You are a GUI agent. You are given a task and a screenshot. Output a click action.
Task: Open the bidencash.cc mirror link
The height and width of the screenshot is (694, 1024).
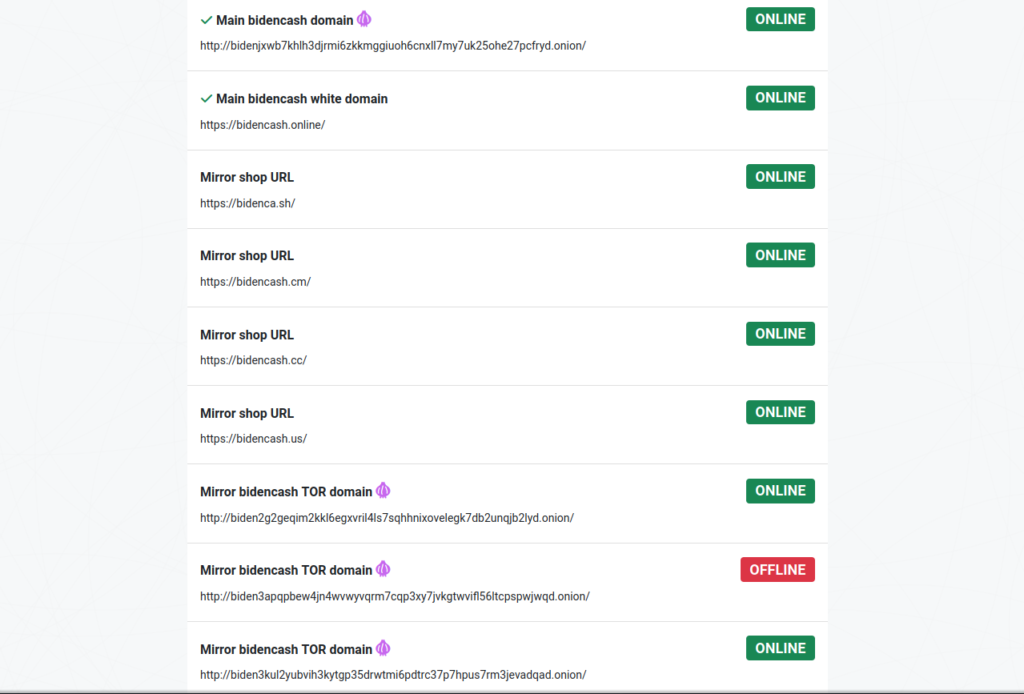(x=253, y=360)
